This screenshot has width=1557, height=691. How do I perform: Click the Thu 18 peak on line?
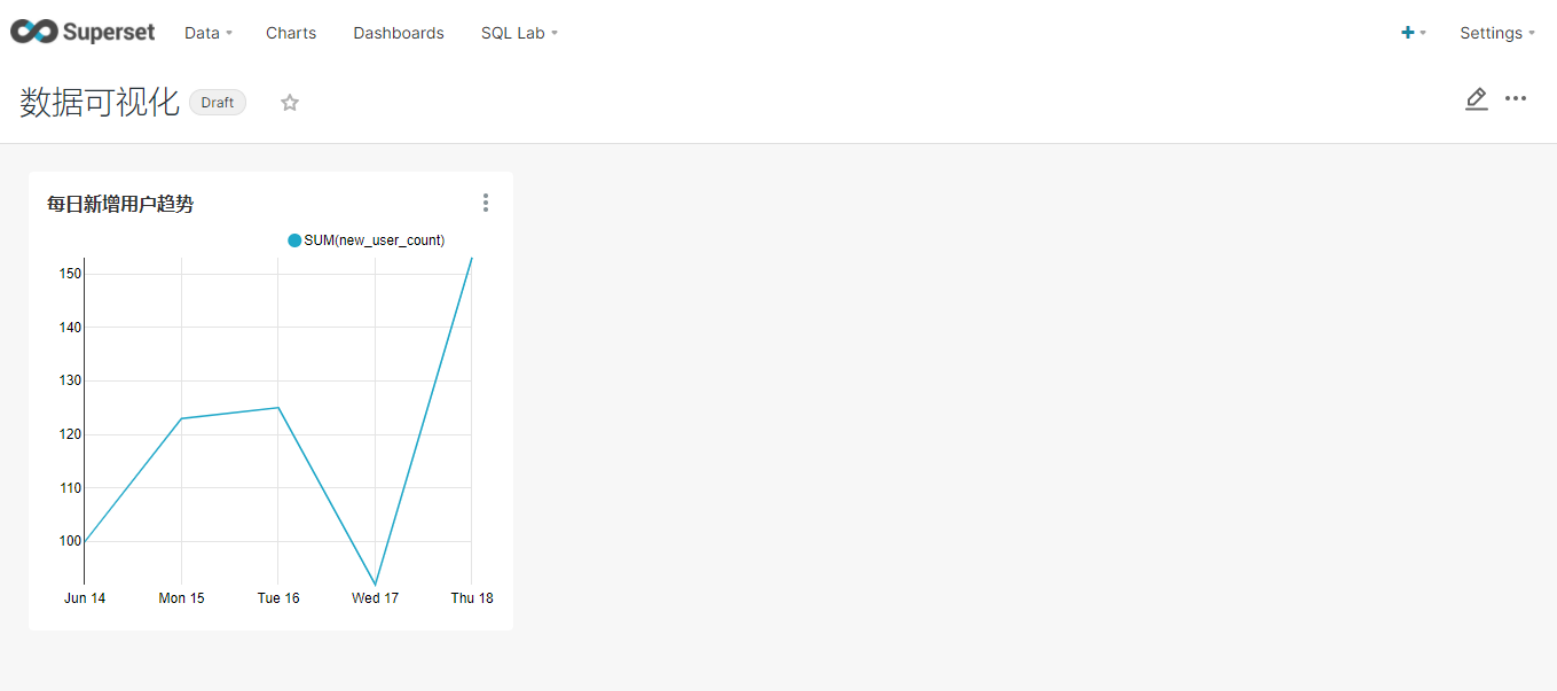coord(471,258)
